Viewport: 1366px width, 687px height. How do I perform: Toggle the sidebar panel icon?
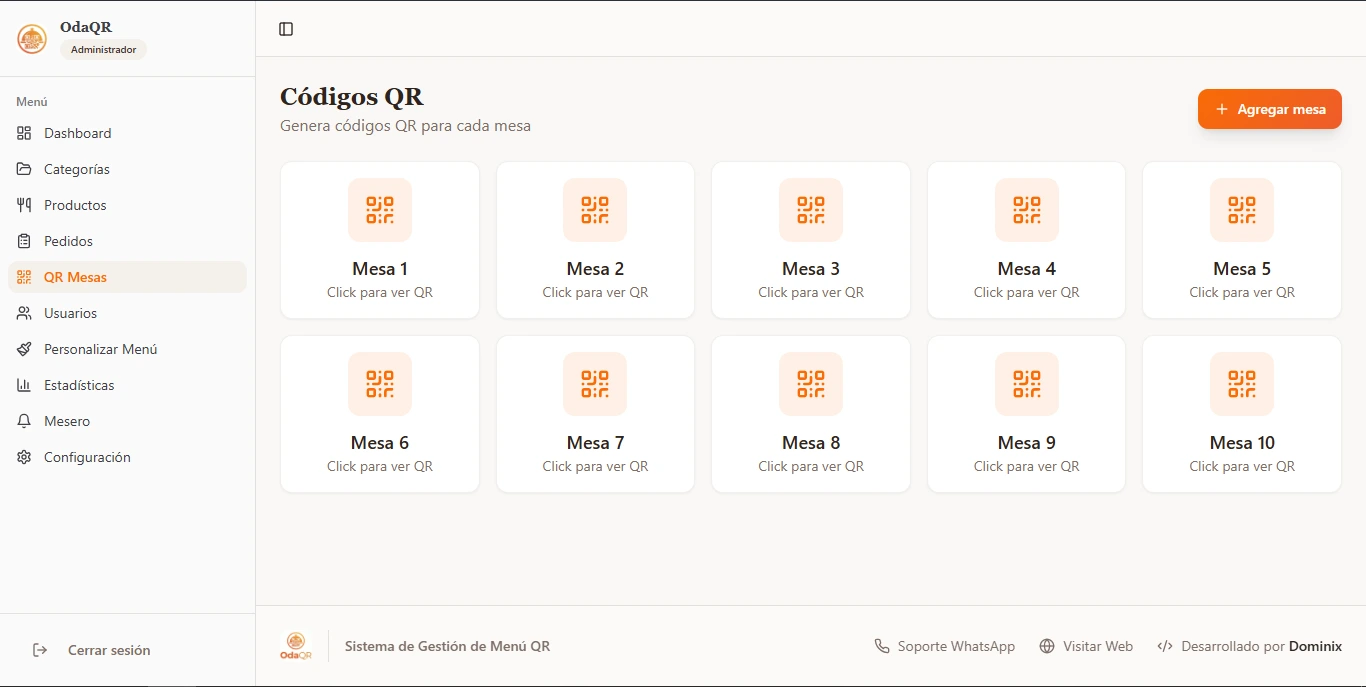tap(286, 29)
